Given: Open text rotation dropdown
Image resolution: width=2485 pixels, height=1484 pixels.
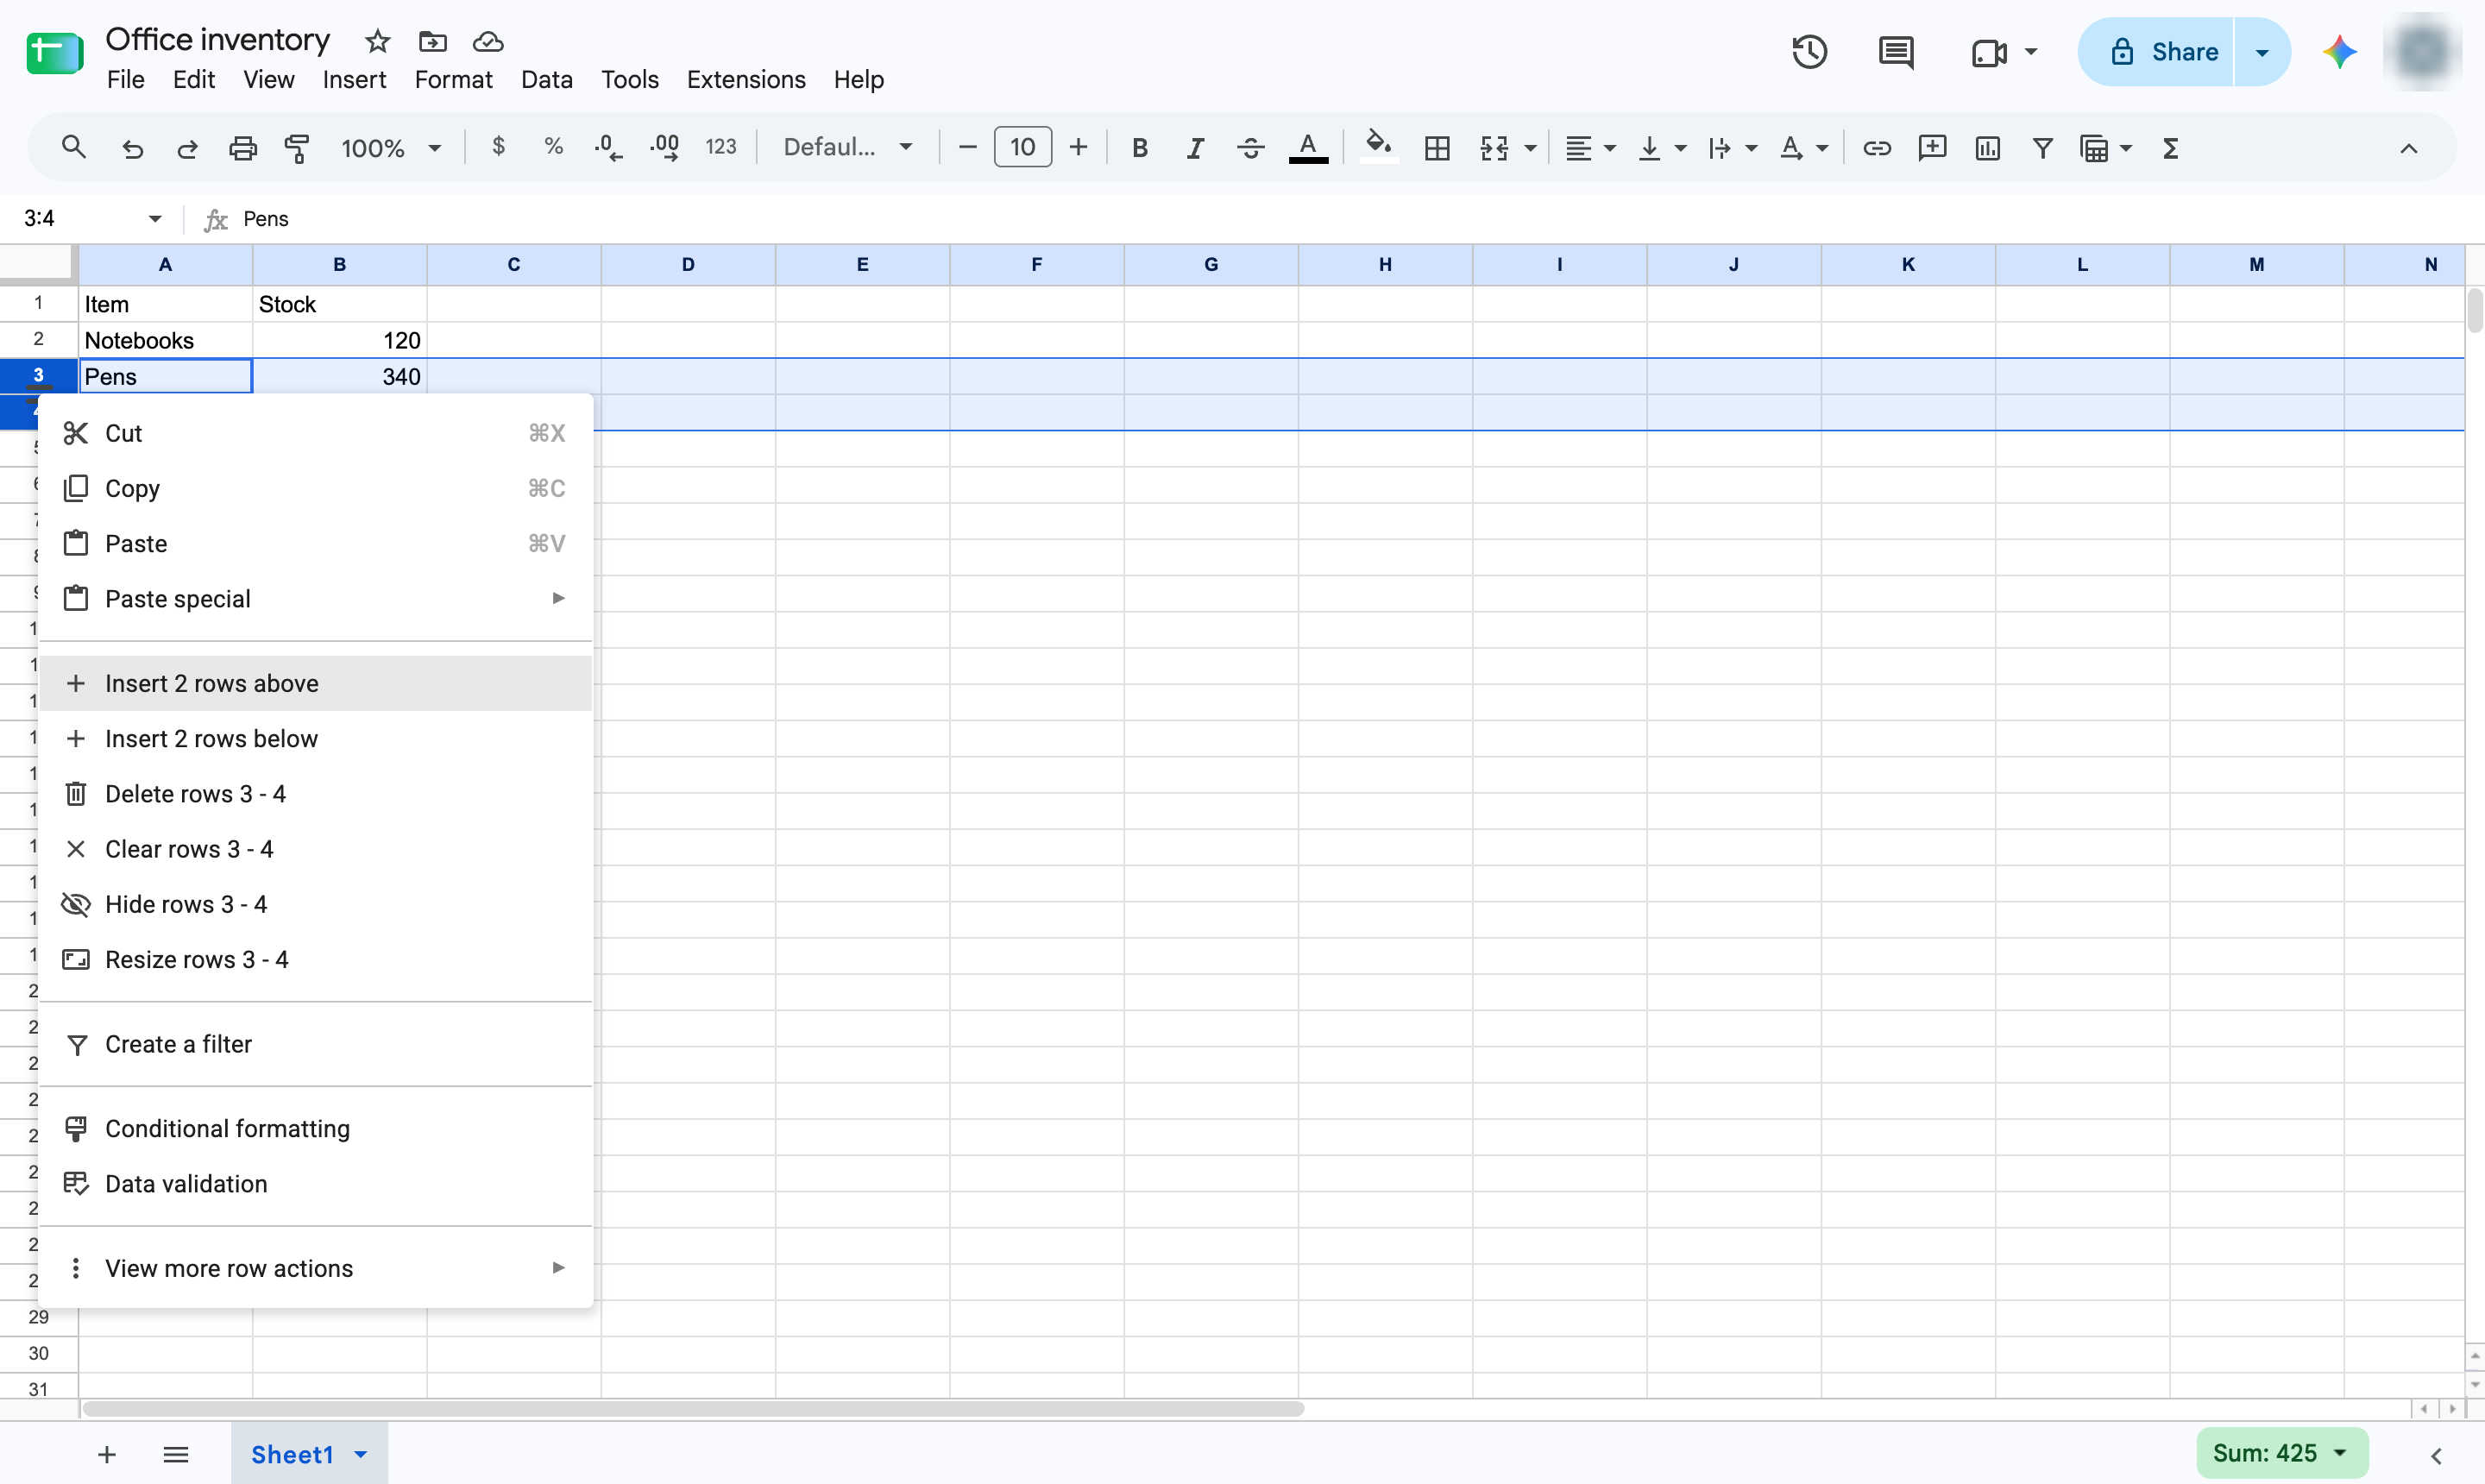Looking at the screenshot, I should click(x=1803, y=148).
